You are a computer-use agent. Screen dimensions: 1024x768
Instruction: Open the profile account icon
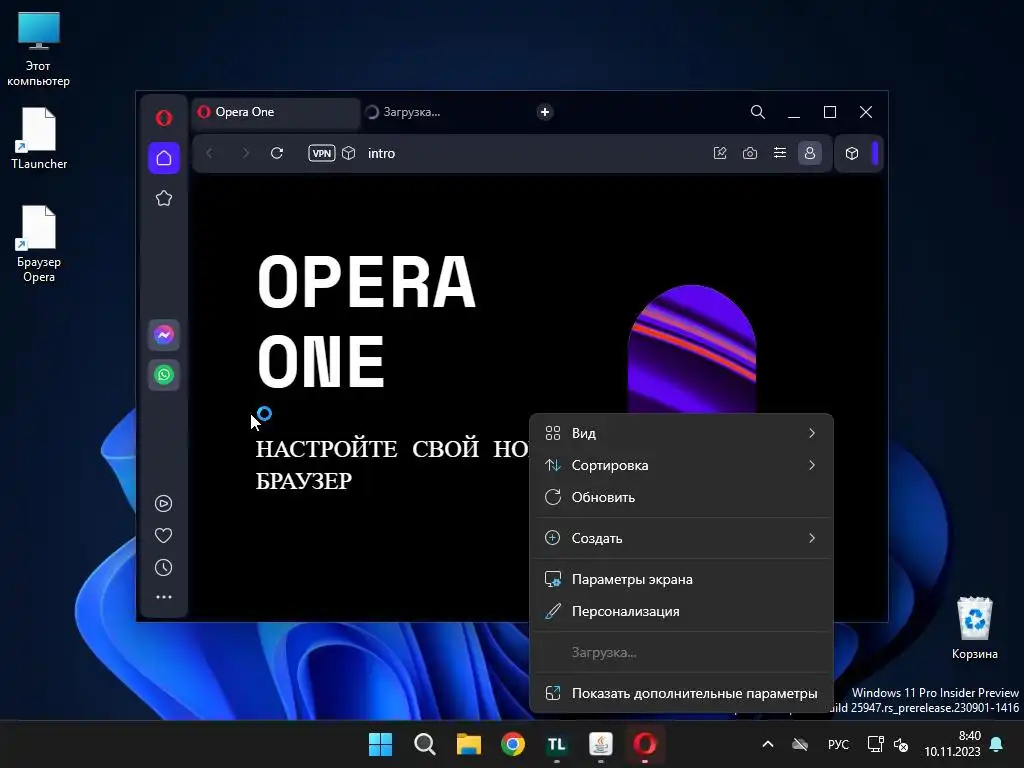click(810, 153)
